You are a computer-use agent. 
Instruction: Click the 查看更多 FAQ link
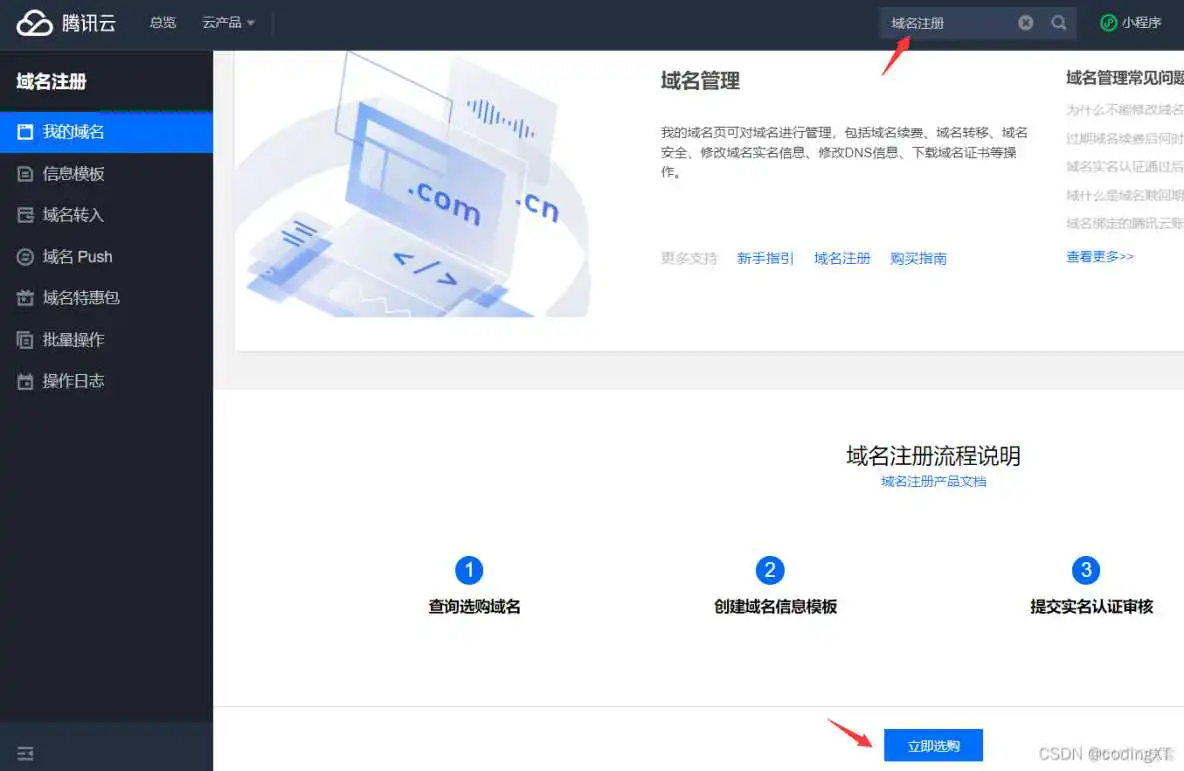1099,256
